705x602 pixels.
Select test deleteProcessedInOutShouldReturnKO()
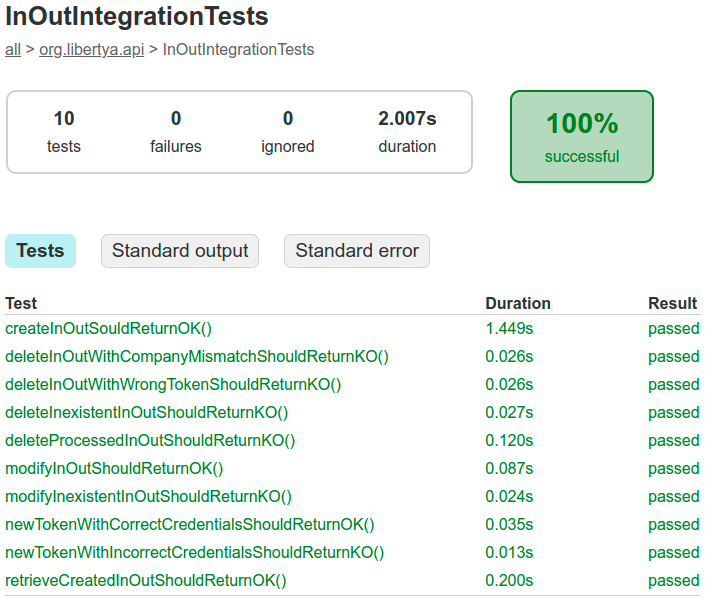(150, 440)
